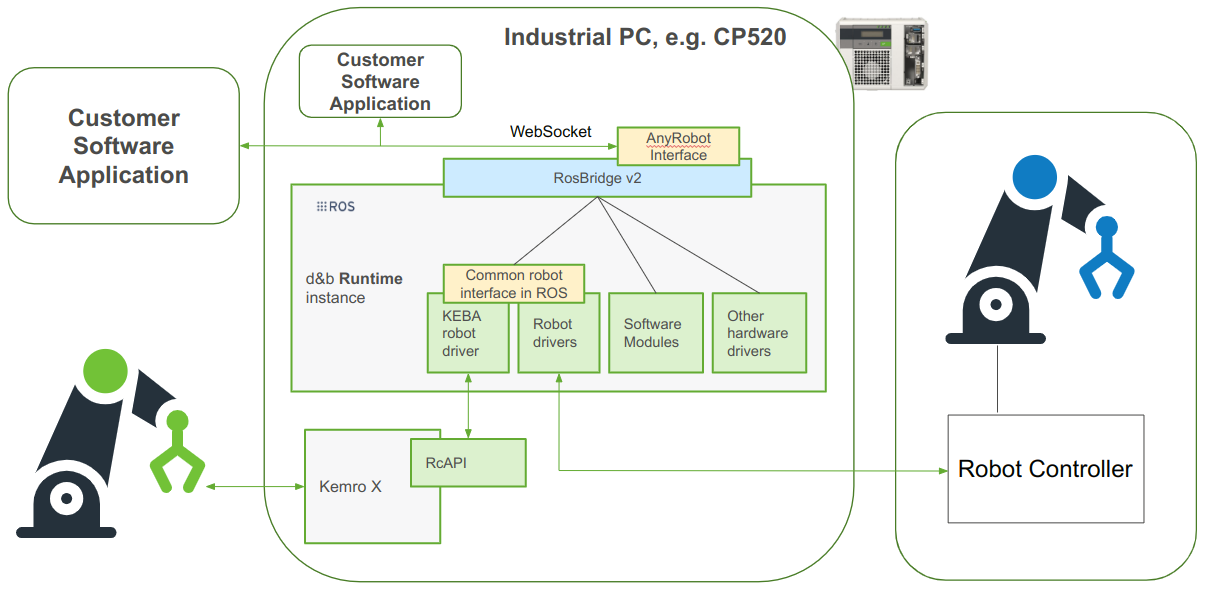Select the blue gripper claw icon
This screenshot has width=1209, height=602.
point(1106,257)
